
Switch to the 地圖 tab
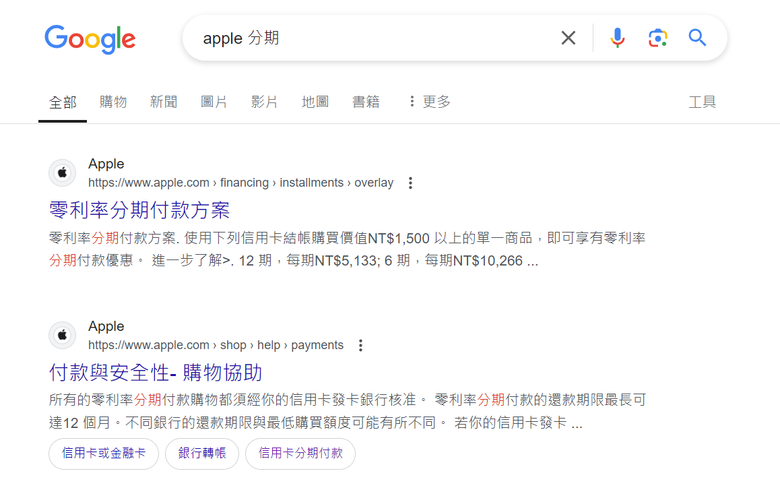point(315,102)
